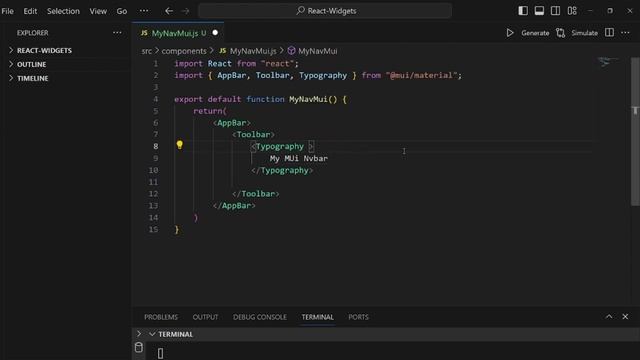Toggle bottom panel visibility
The height and width of the screenshot is (360, 640).
click(x=539, y=11)
